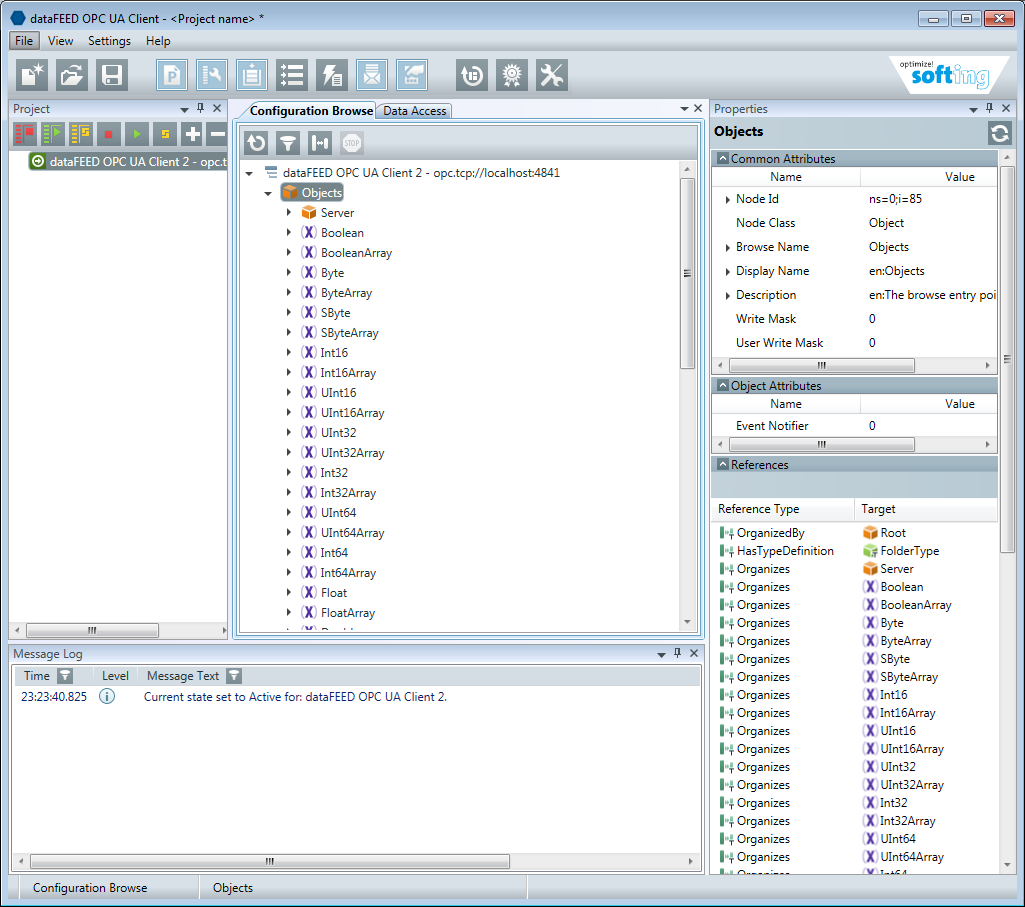The height and width of the screenshot is (907, 1025).
Task: Collapse the Object Attributes section
Action: (722, 385)
